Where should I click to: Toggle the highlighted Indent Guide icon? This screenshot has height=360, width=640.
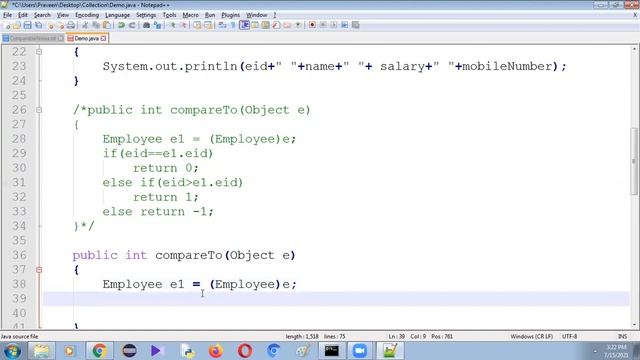click(244, 25)
